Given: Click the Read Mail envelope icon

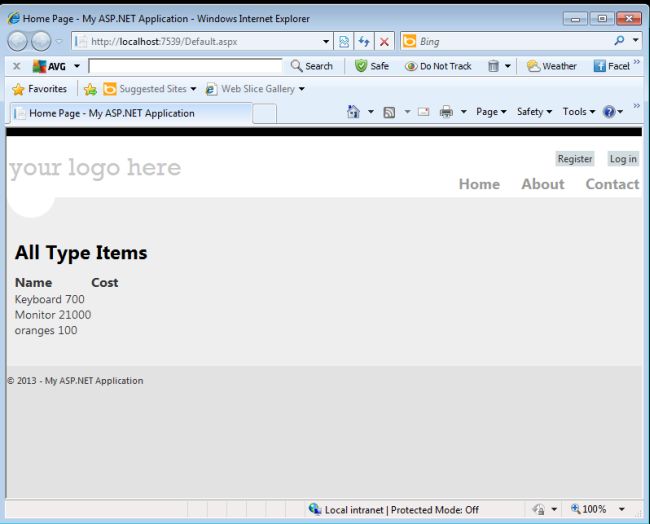Looking at the screenshot, I should pyautogui.click(x=423, y=112).
